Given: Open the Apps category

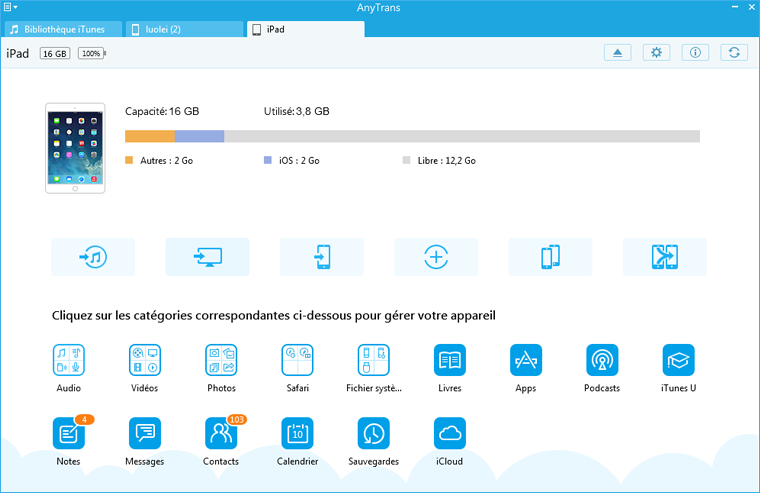Looking at the screenshot, I should click(x=526, y=360).
